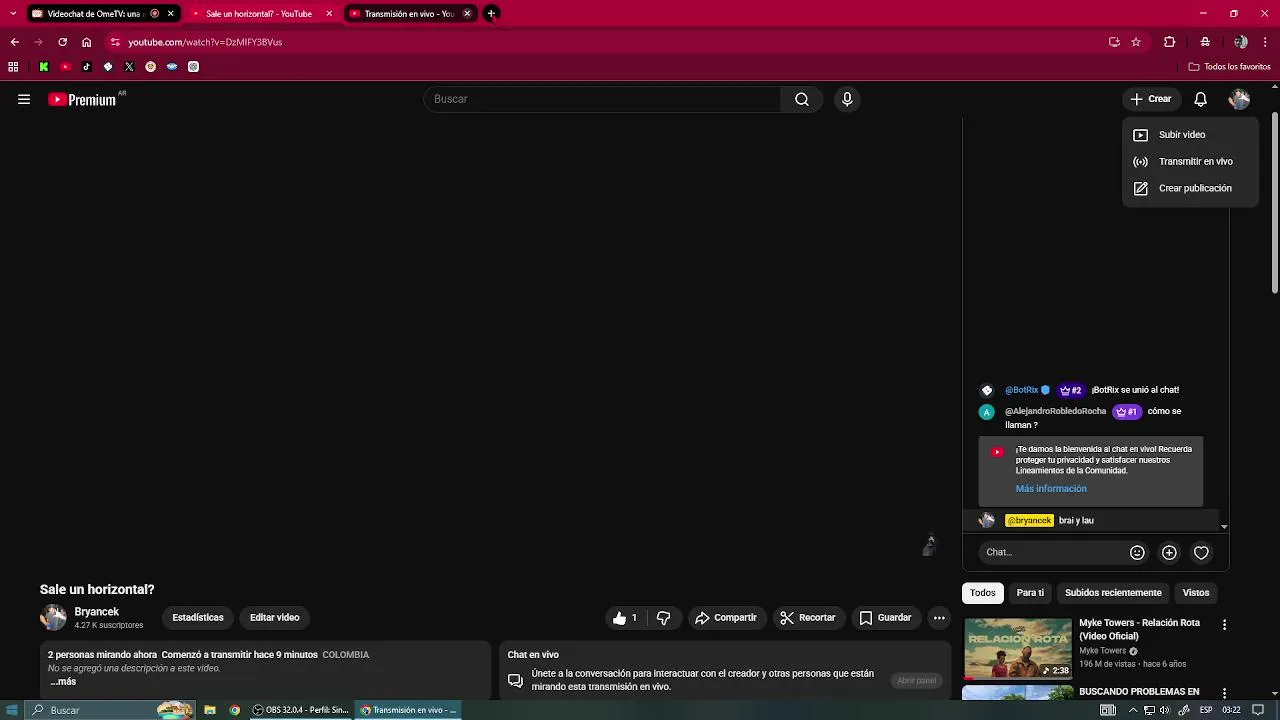Open options for Myke Towers video

tap(1224, 625)
